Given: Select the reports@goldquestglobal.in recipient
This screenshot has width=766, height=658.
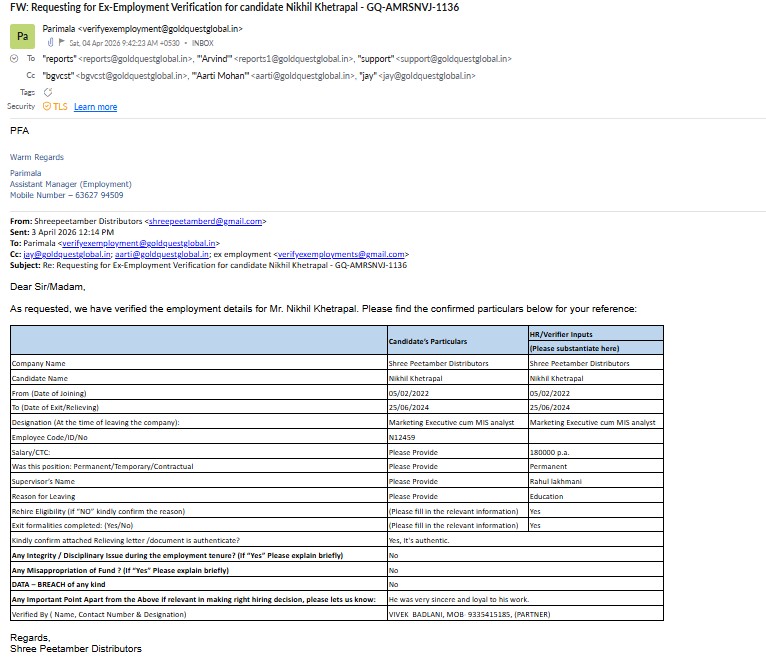Looking at the screenshot, I should [x=118, y=59].
